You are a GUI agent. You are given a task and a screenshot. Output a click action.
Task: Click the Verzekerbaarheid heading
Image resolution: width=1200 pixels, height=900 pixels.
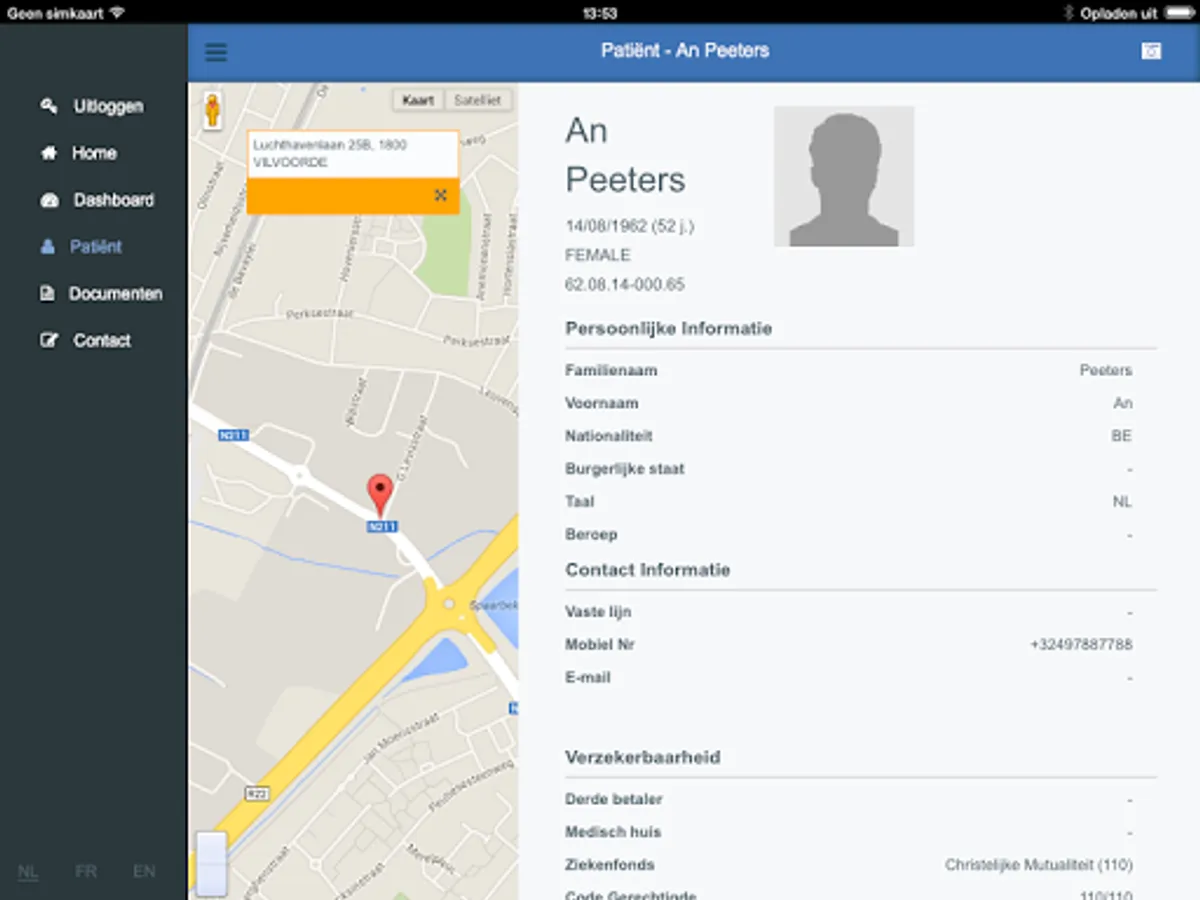[643, 758]
